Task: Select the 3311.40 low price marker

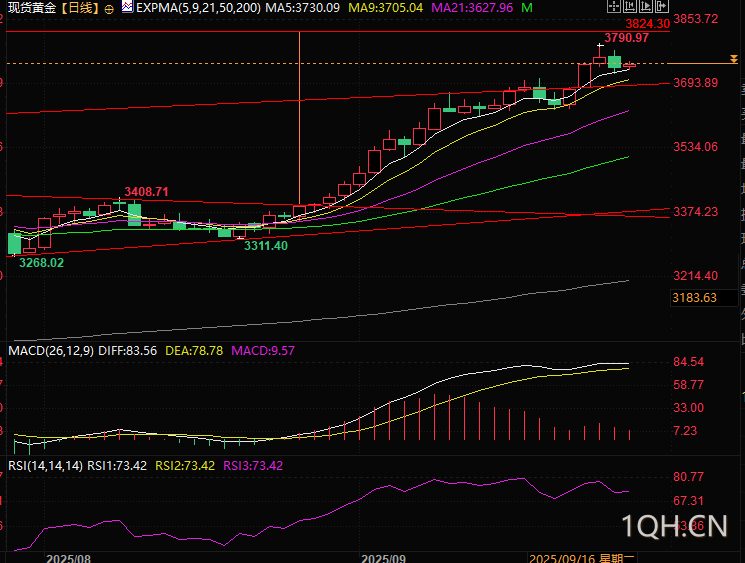Action: coord(266,245)
